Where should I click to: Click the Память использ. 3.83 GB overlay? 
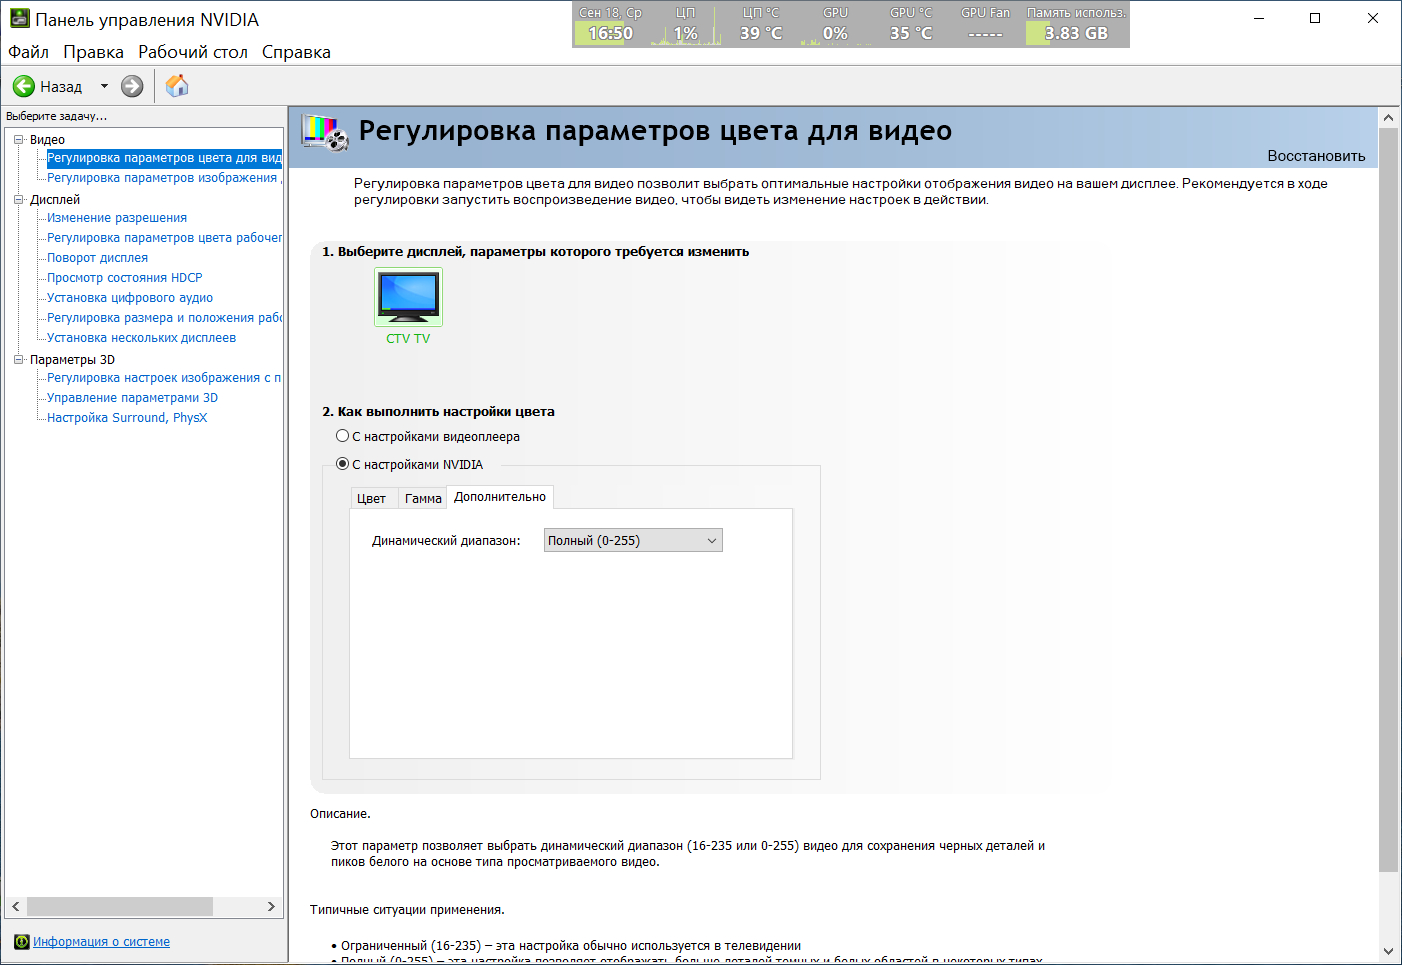[x=1076, y=25]
